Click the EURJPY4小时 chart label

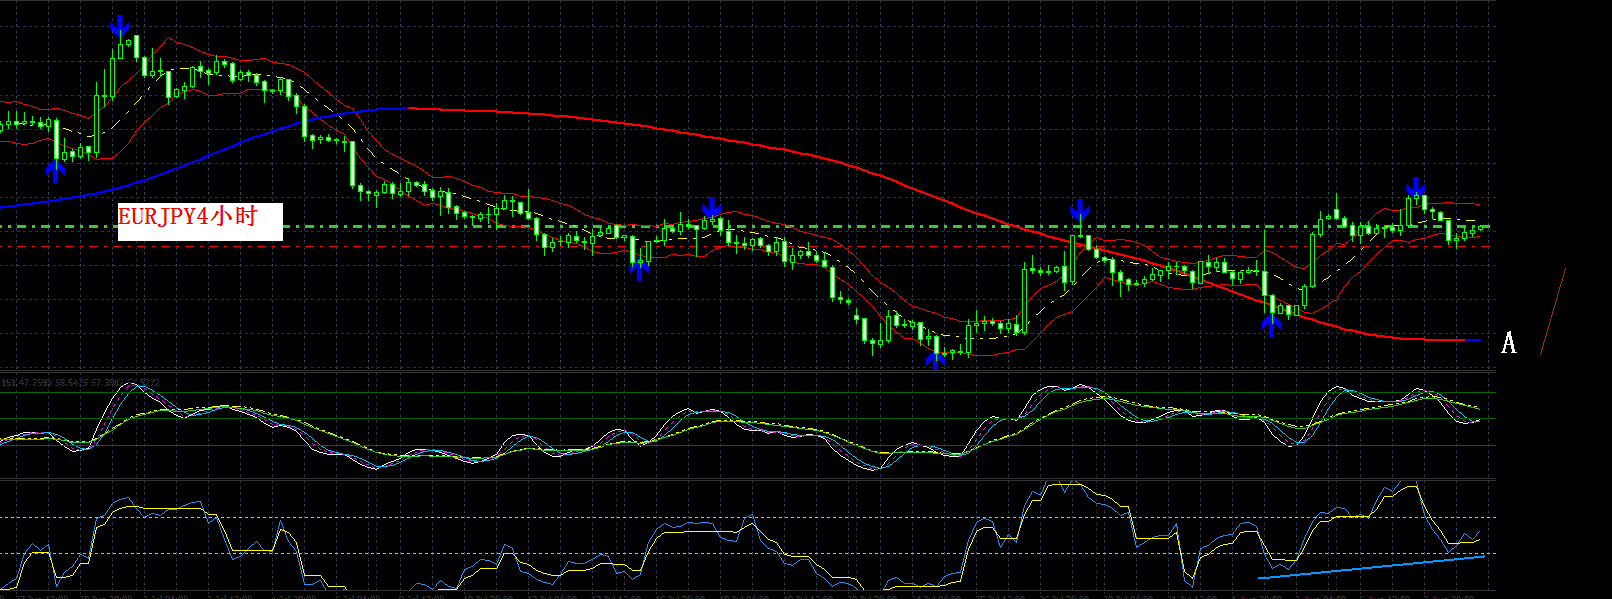tap(200, 221)
